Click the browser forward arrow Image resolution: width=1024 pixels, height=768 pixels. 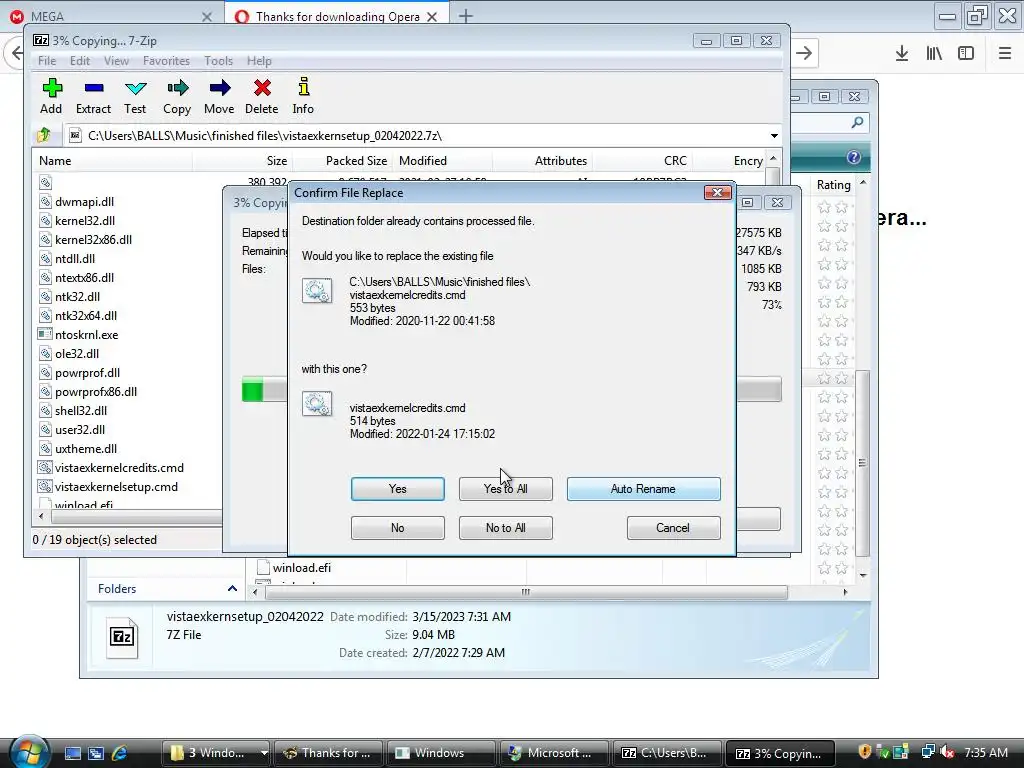(x=805, y=54)
